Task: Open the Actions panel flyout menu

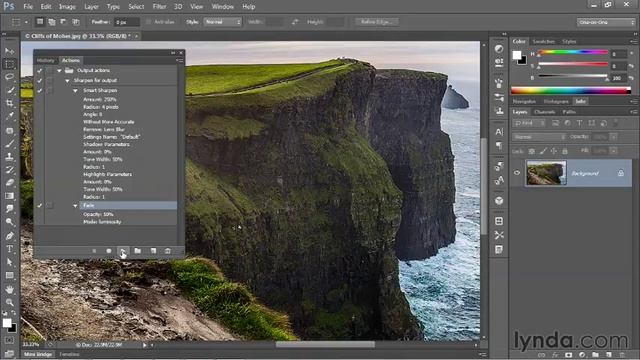Action: tap(179, 60)
